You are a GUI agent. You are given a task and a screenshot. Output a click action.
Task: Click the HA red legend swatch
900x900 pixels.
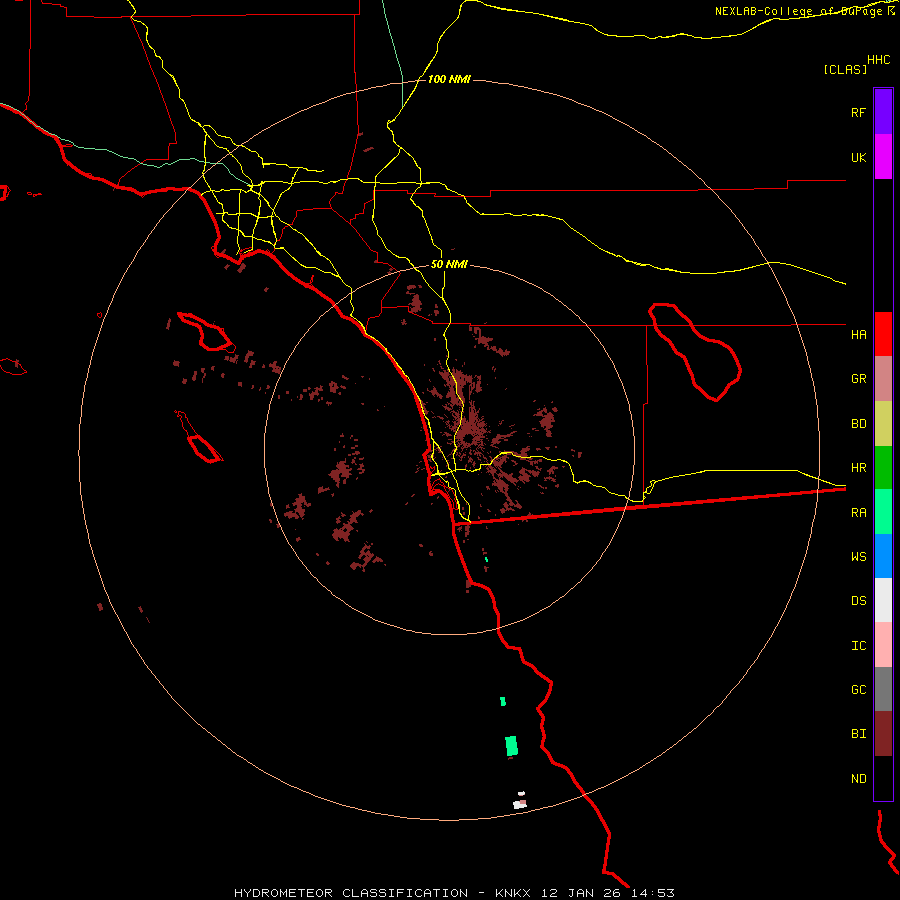click(883, 334)
